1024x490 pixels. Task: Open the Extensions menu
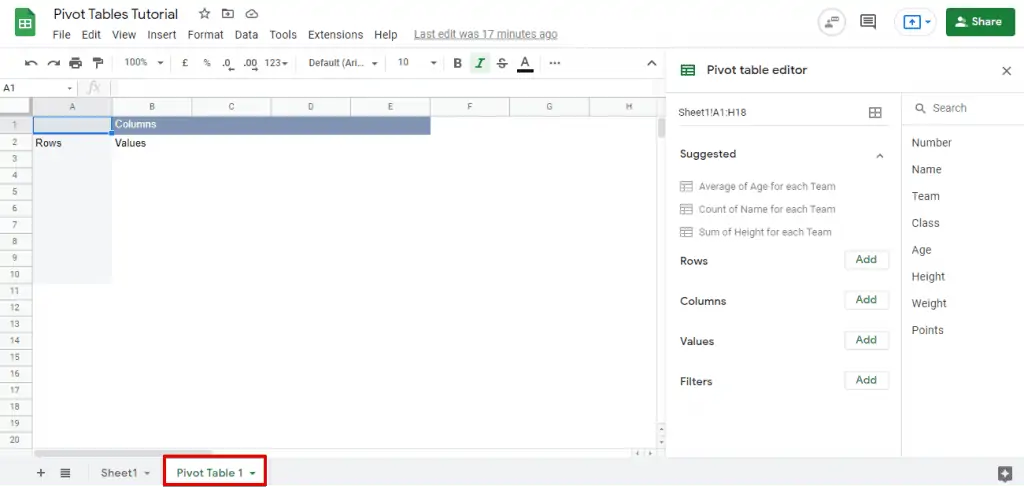click(x=336, y=35)
